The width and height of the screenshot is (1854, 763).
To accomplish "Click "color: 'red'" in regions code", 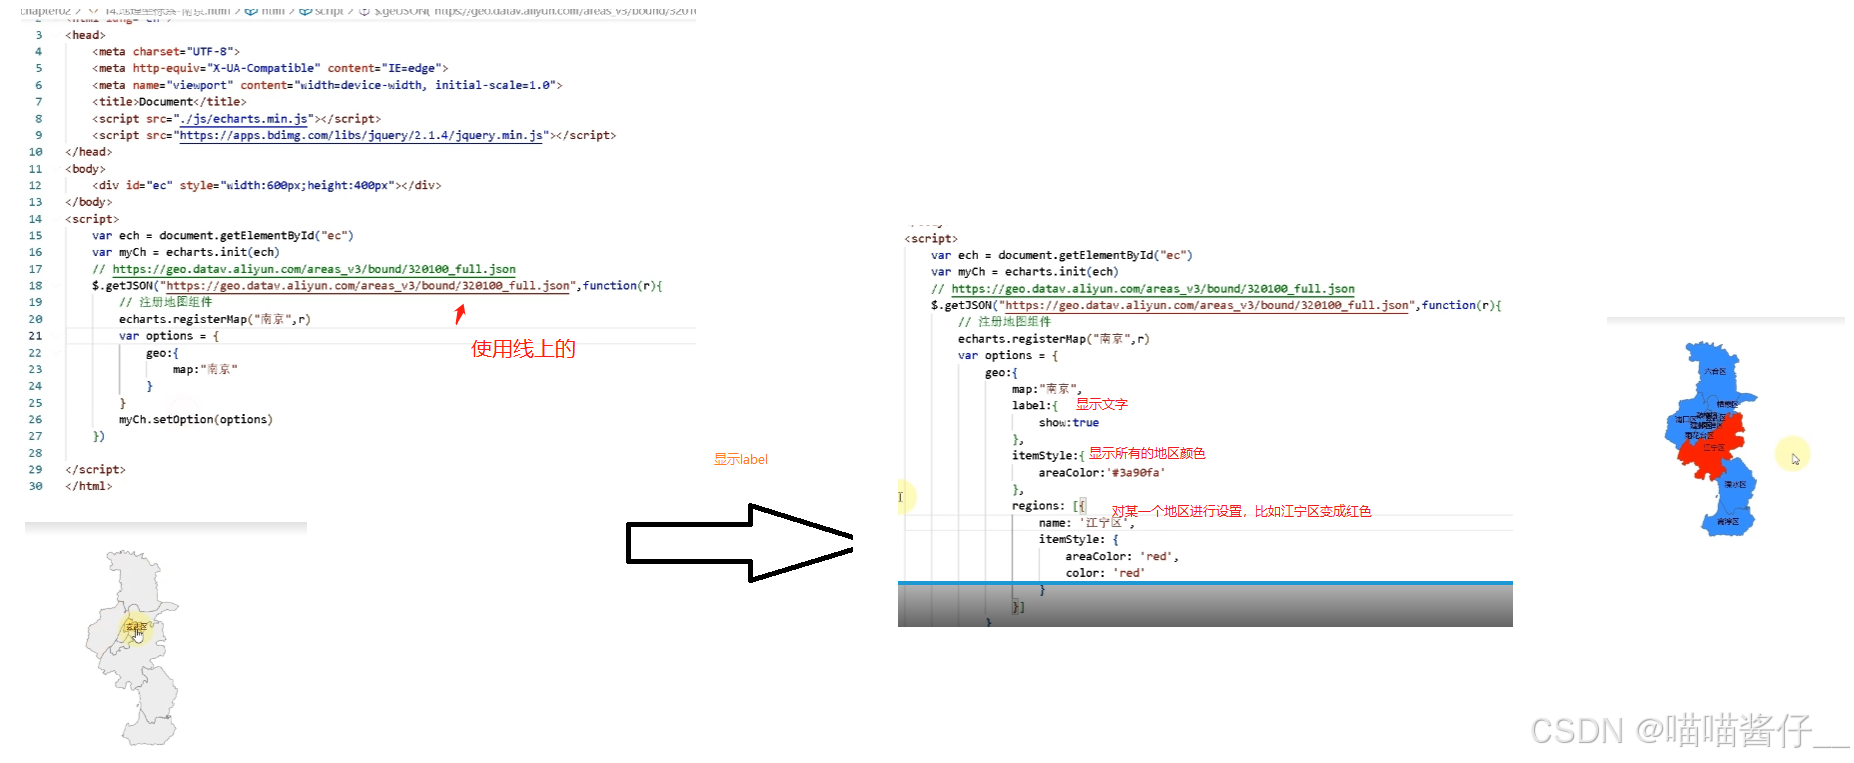I will [1105, 574].
